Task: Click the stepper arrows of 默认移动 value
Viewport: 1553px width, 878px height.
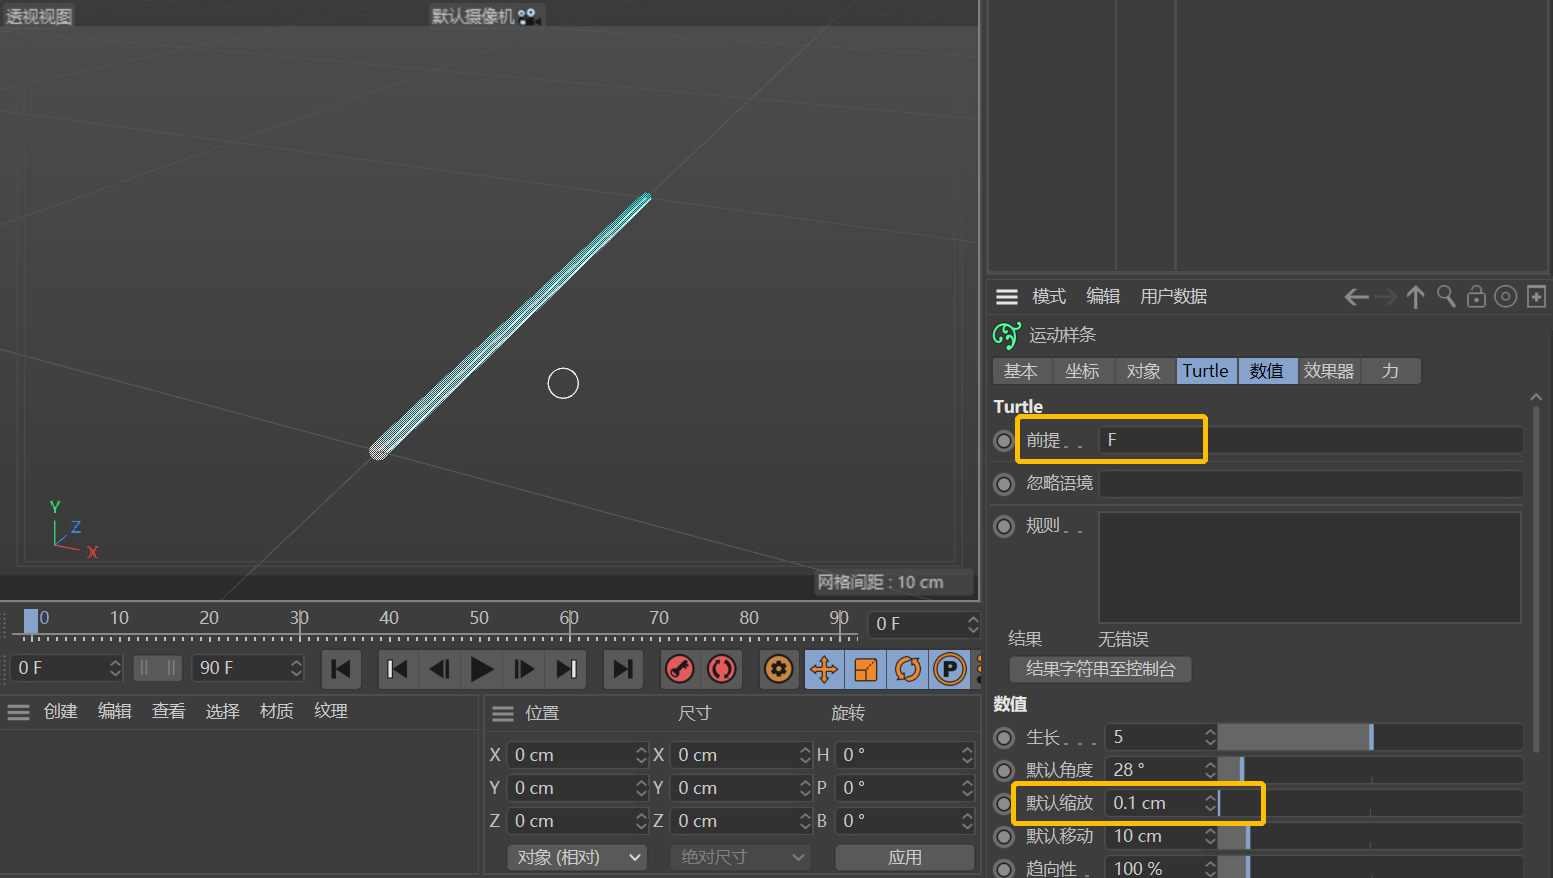Action: [x=1210, y=836]
